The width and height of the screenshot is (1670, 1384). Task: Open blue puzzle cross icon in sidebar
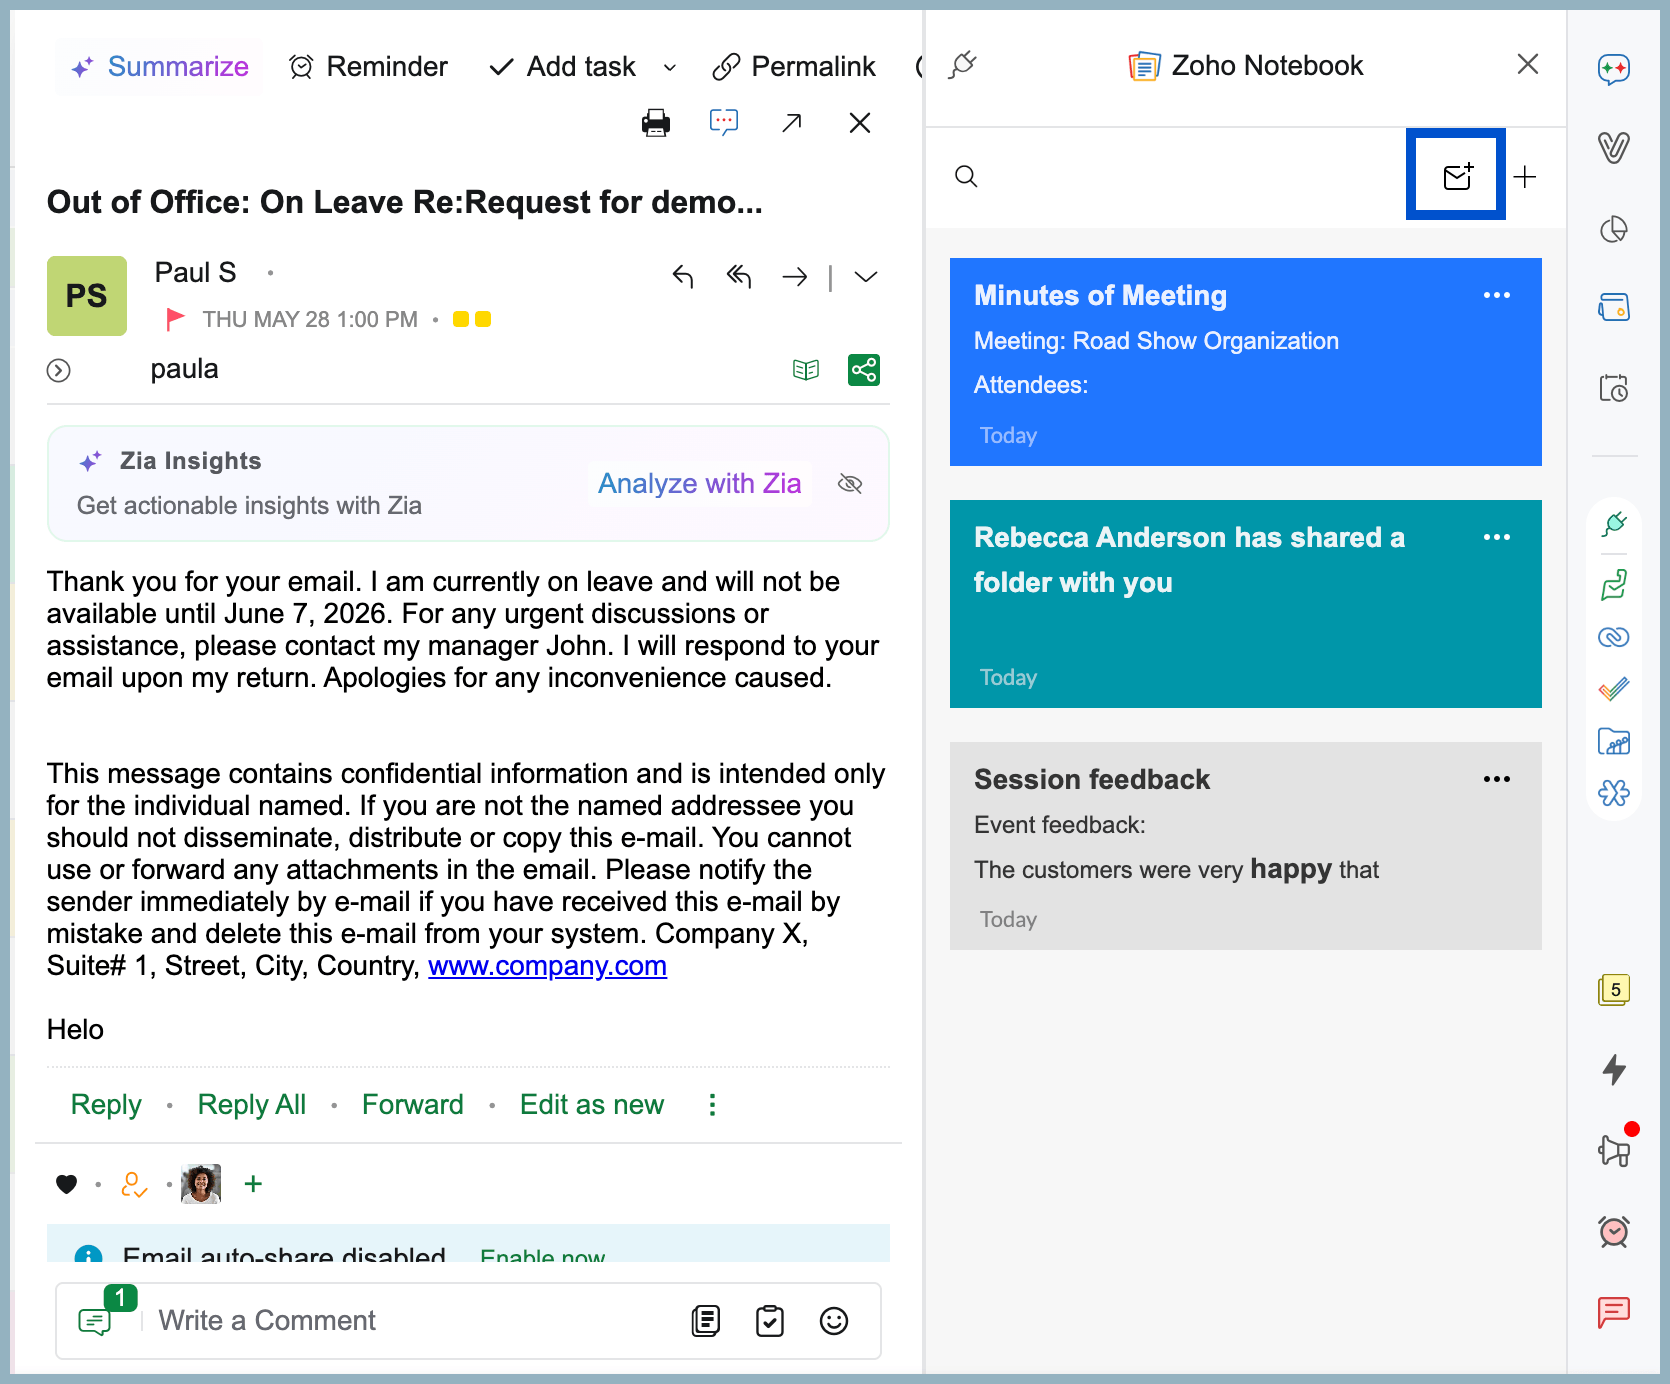(x=1614, y=793)
